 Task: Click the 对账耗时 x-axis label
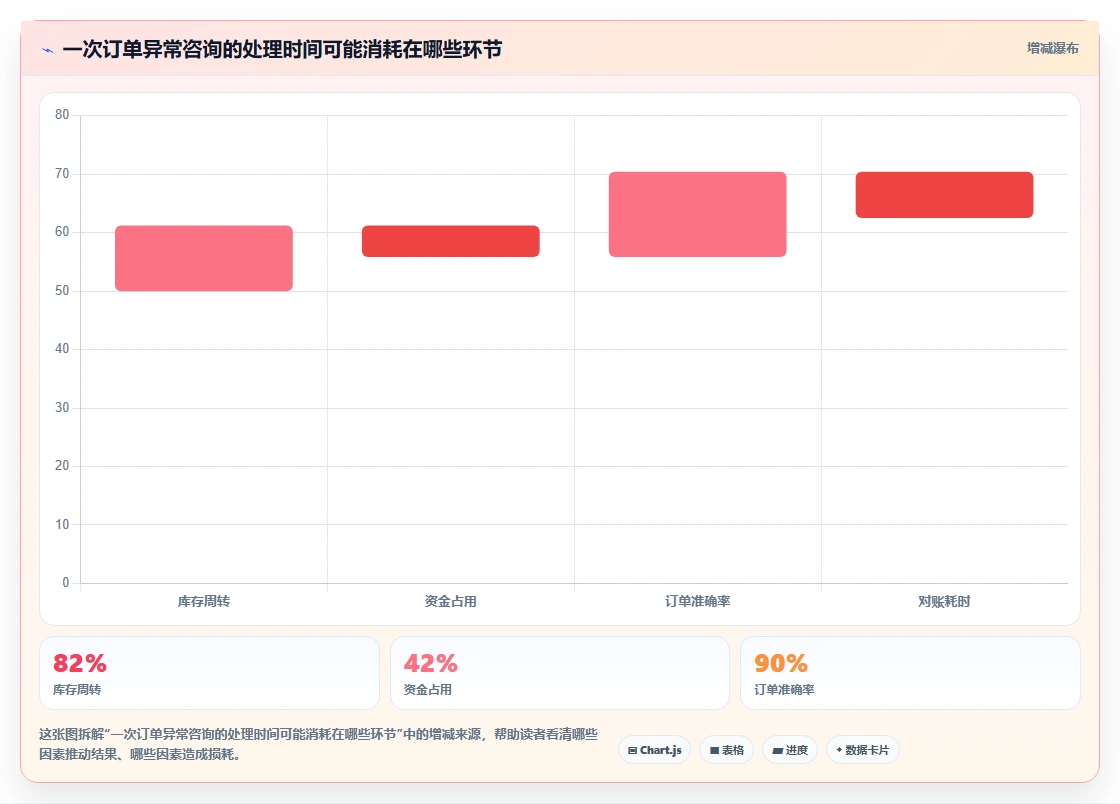(944, 601)
